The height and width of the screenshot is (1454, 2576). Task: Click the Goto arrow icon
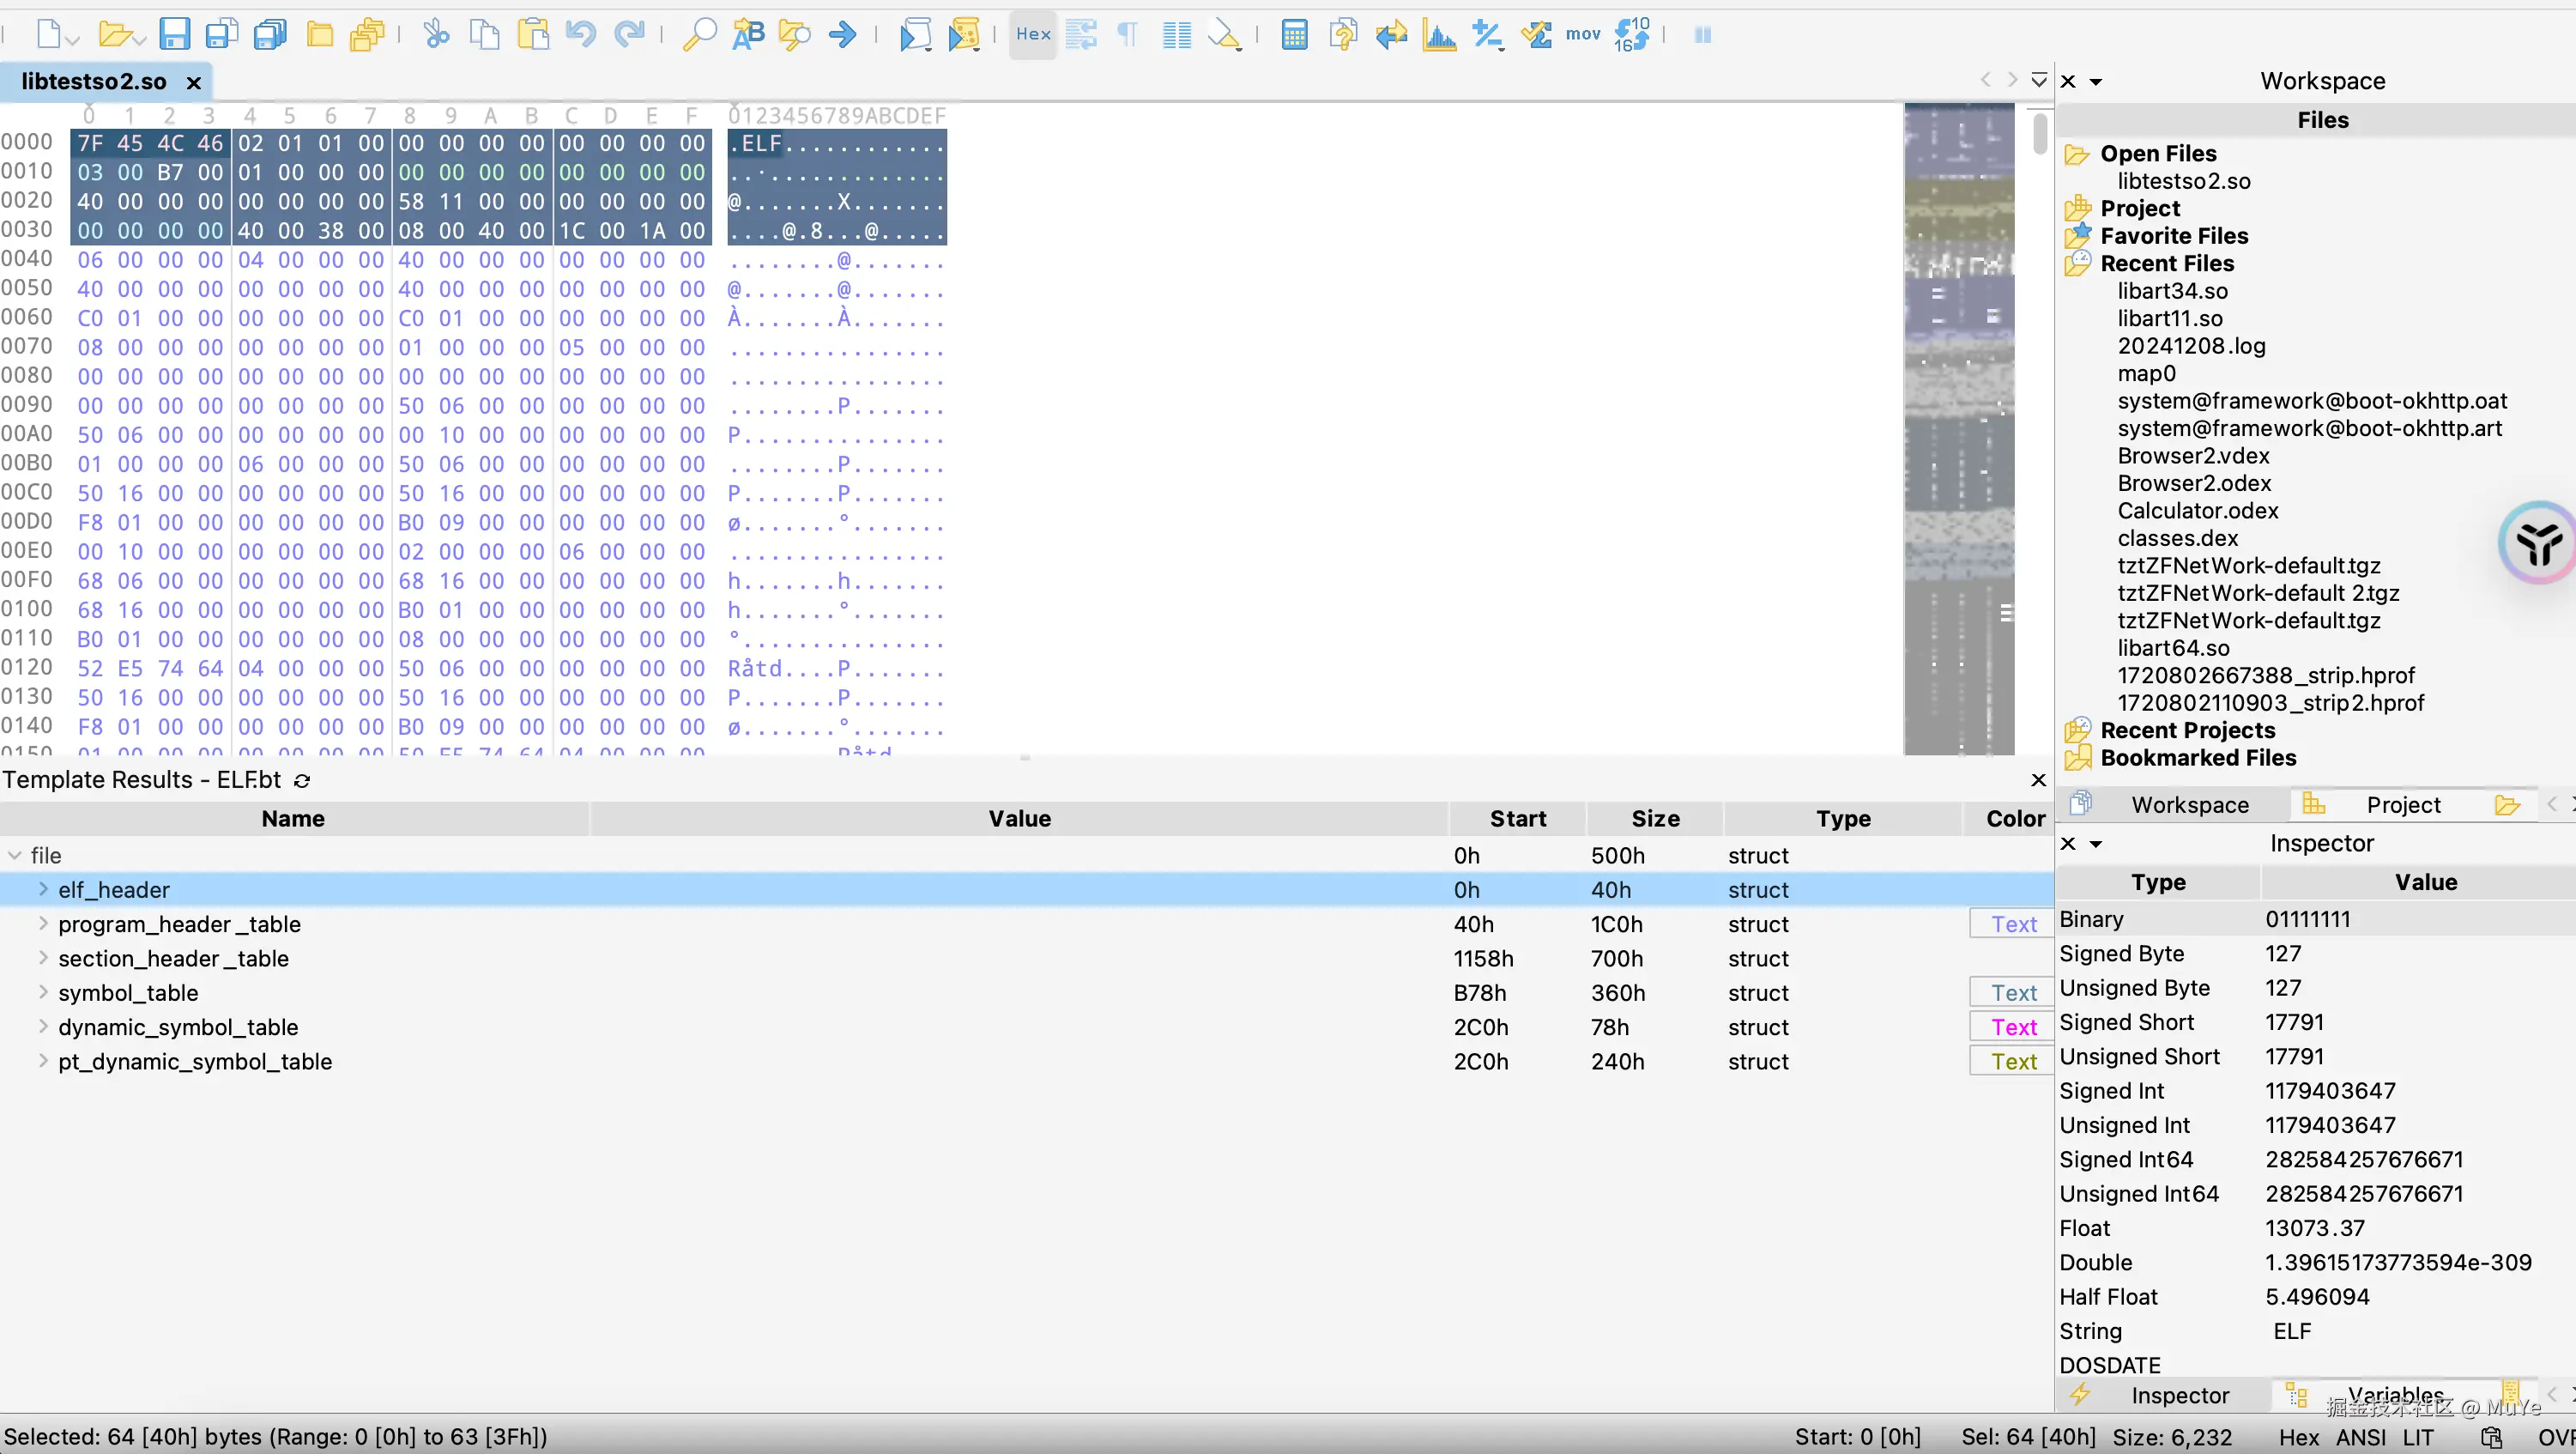click(843, 35)
